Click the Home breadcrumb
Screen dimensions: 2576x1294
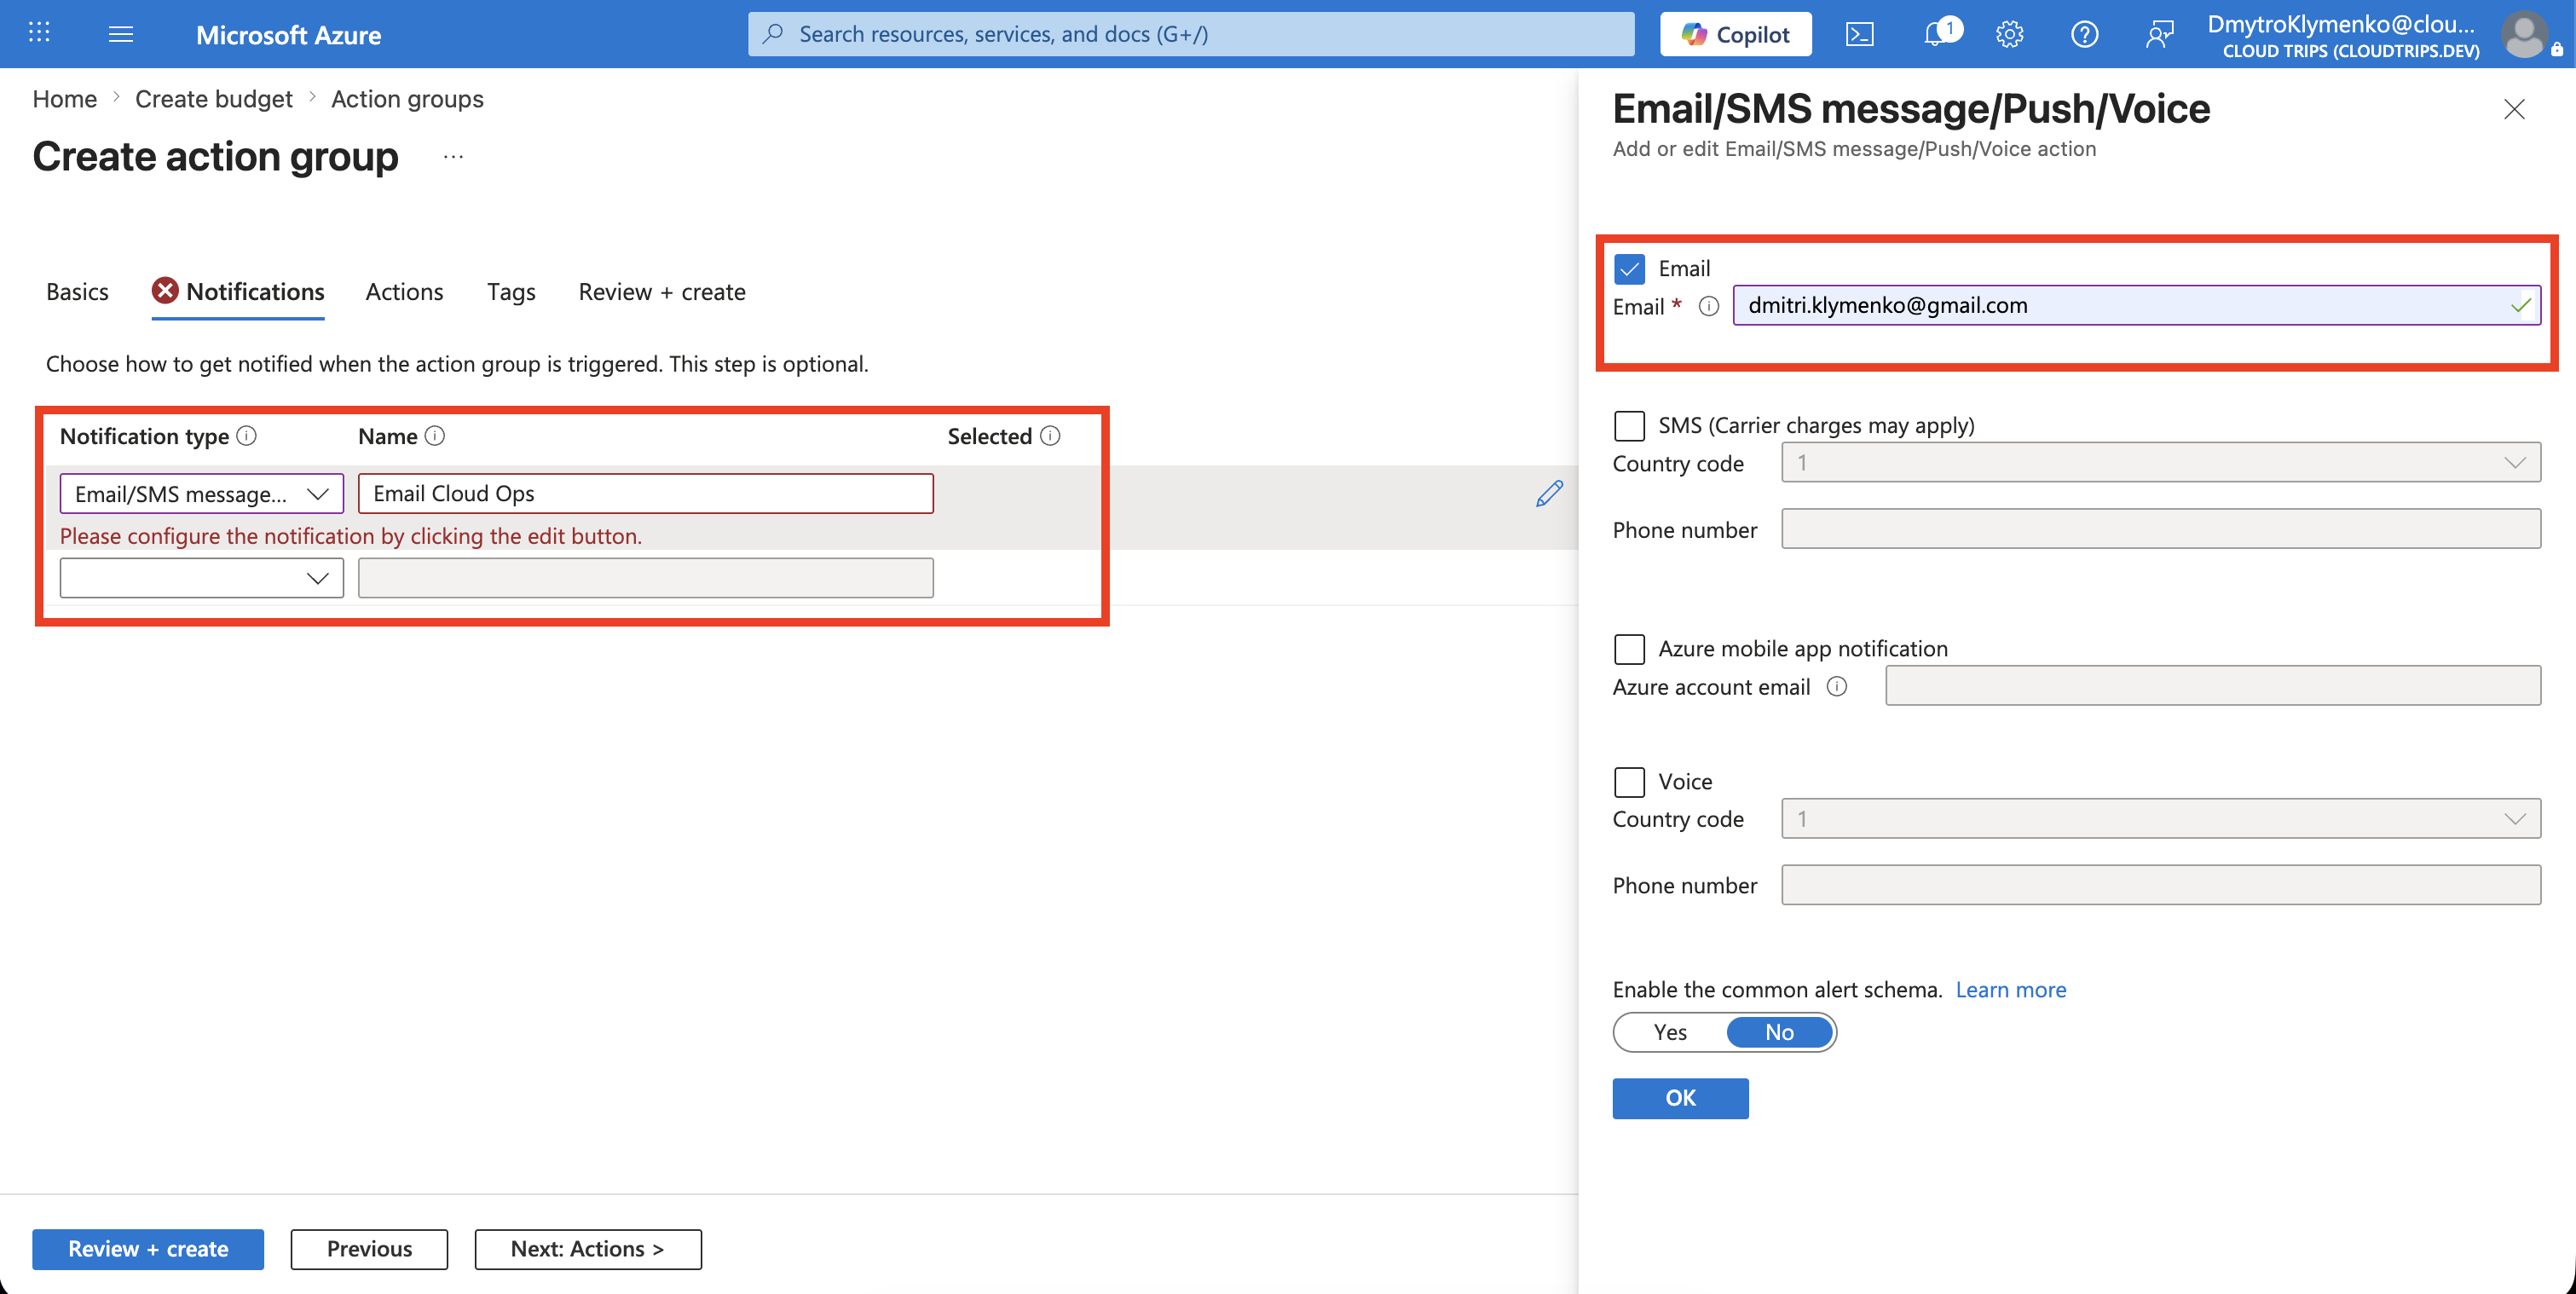(65, 99)
